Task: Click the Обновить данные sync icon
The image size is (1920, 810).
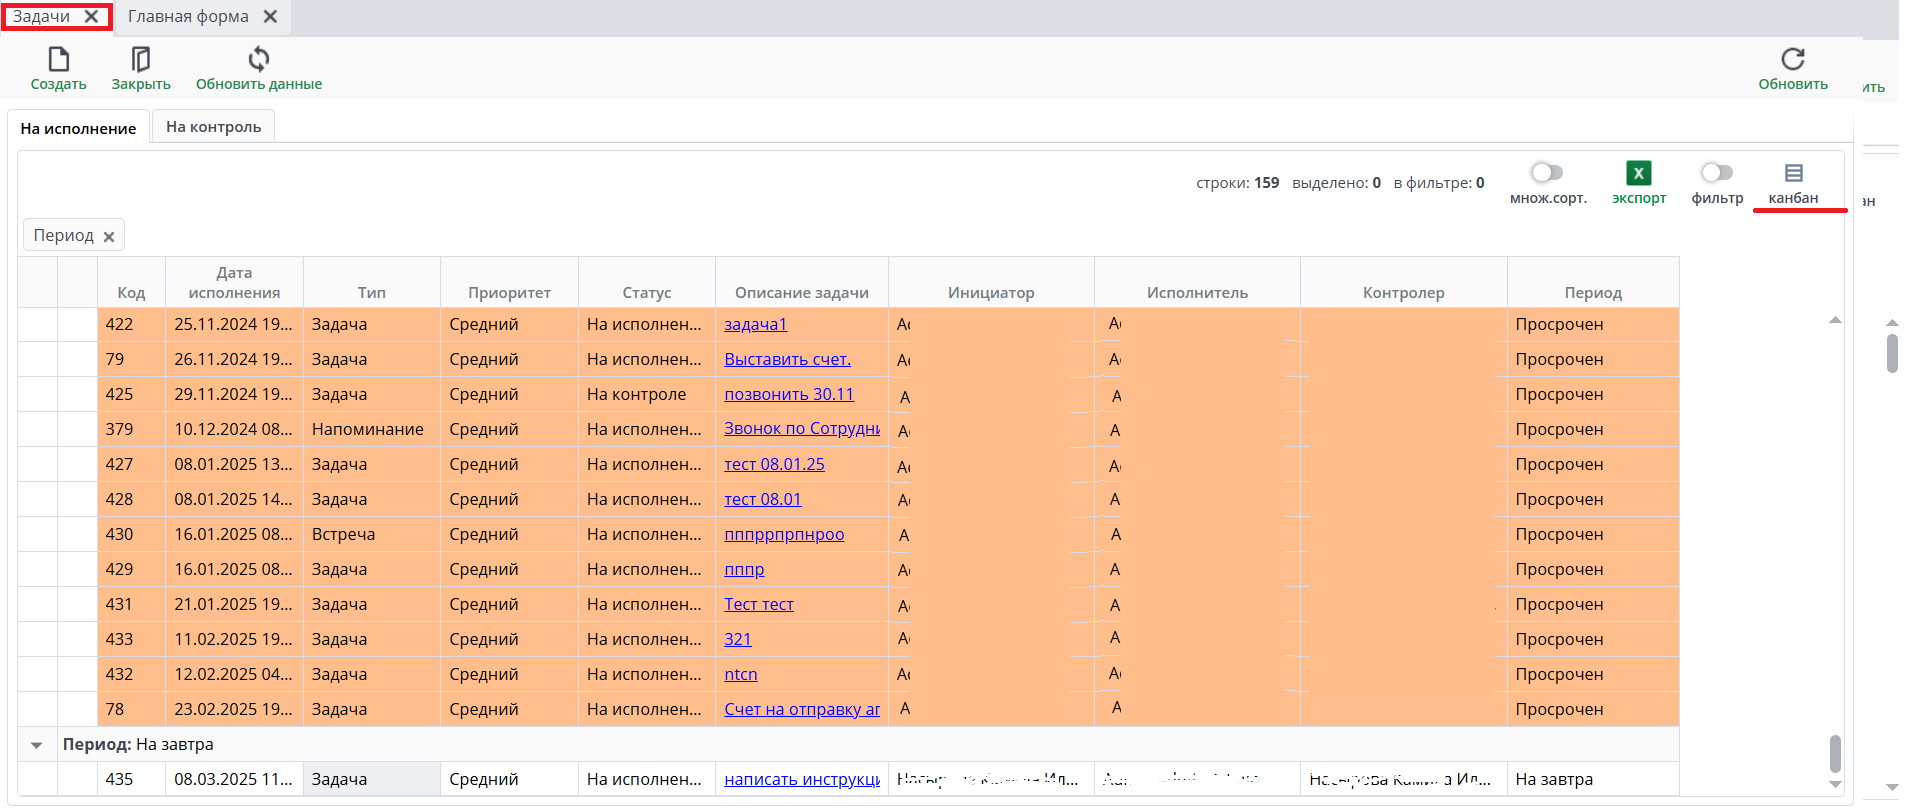Action: point(259,60)
